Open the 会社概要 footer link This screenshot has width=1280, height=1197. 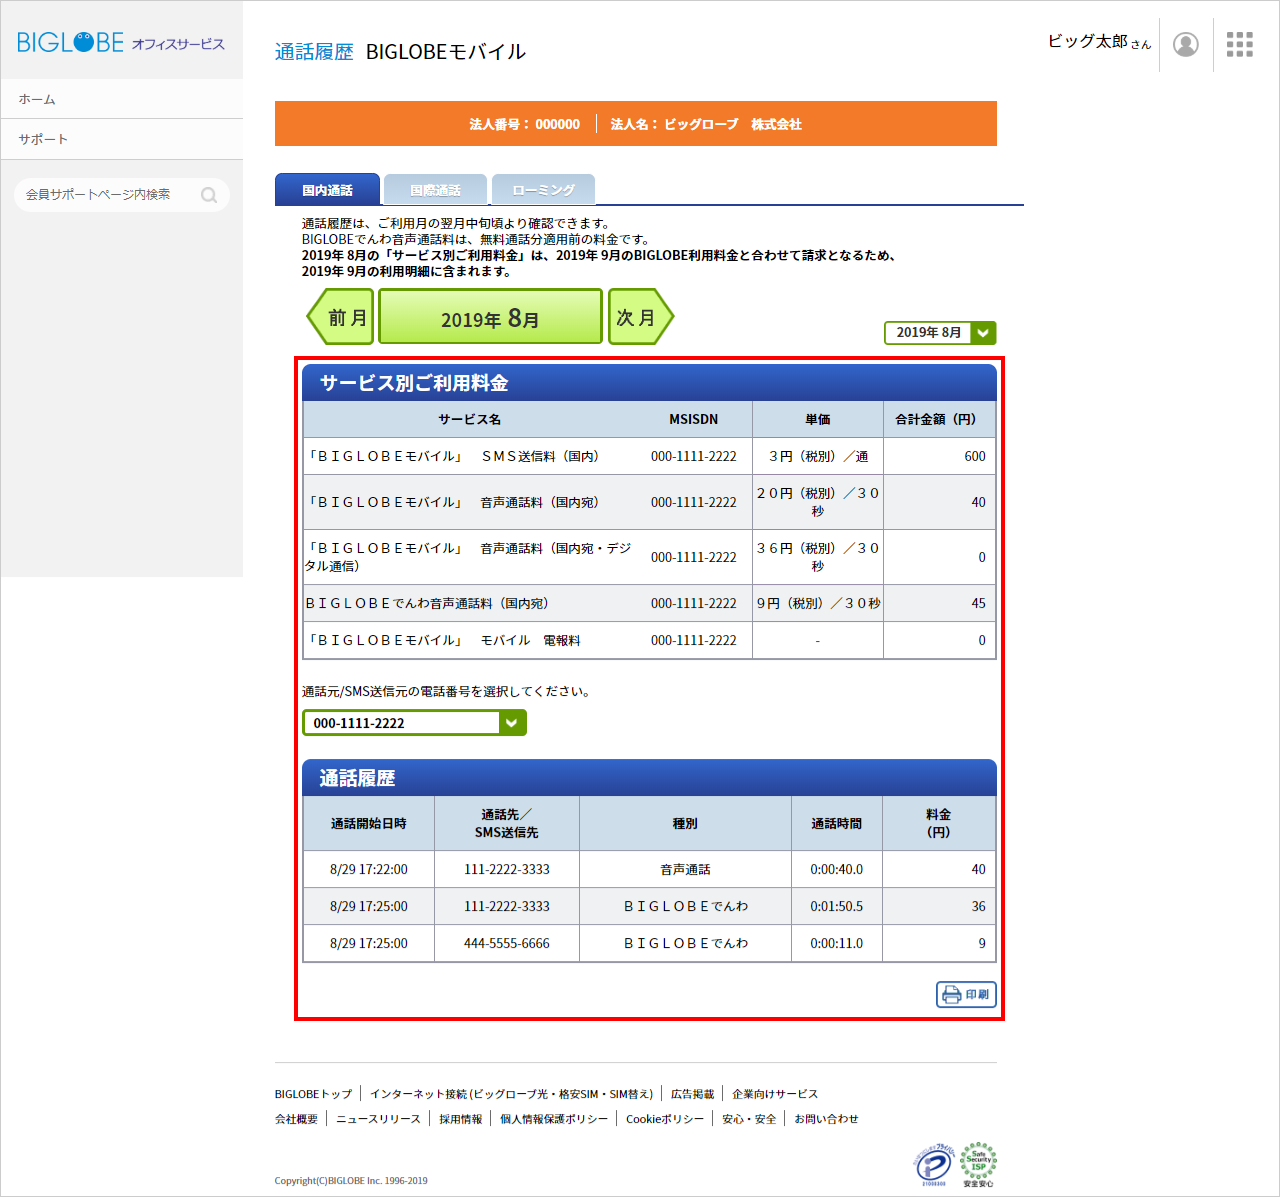pos(296,1119)
